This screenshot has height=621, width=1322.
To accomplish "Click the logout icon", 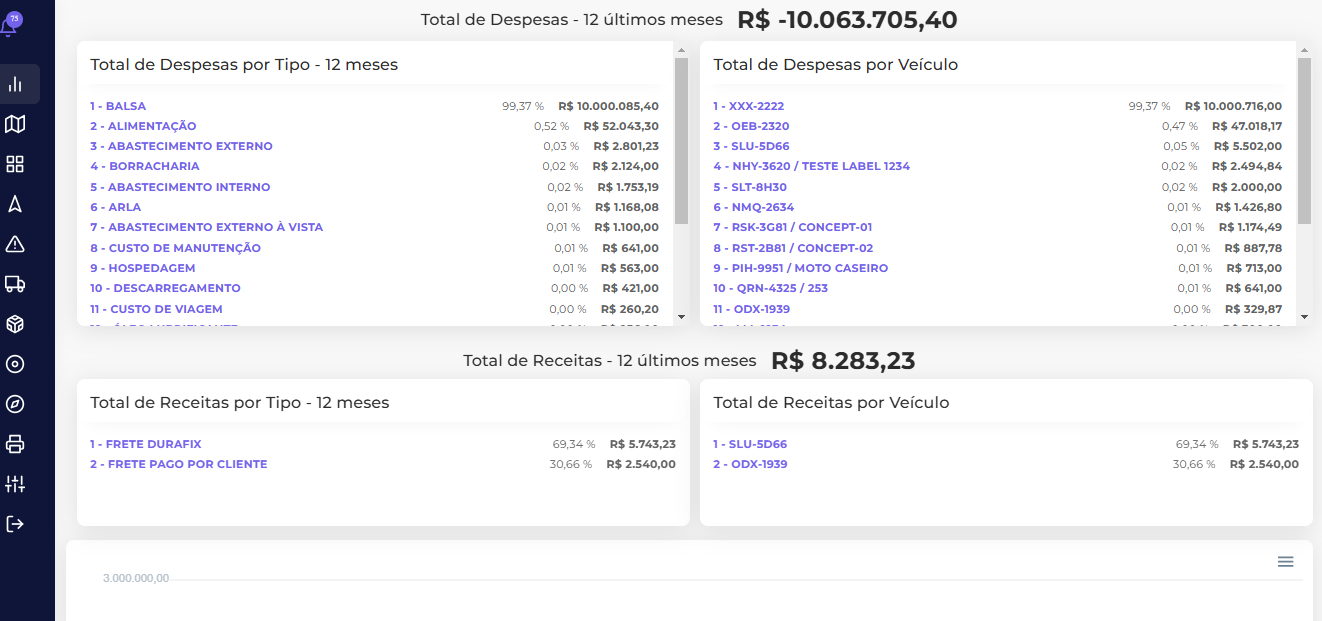I will point(15,524).
